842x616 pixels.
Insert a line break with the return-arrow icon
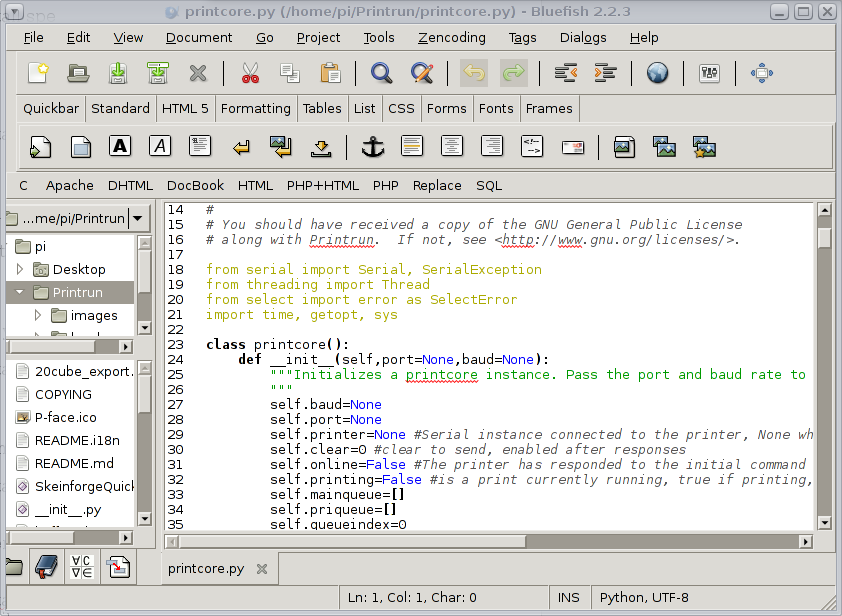(241, 147)
